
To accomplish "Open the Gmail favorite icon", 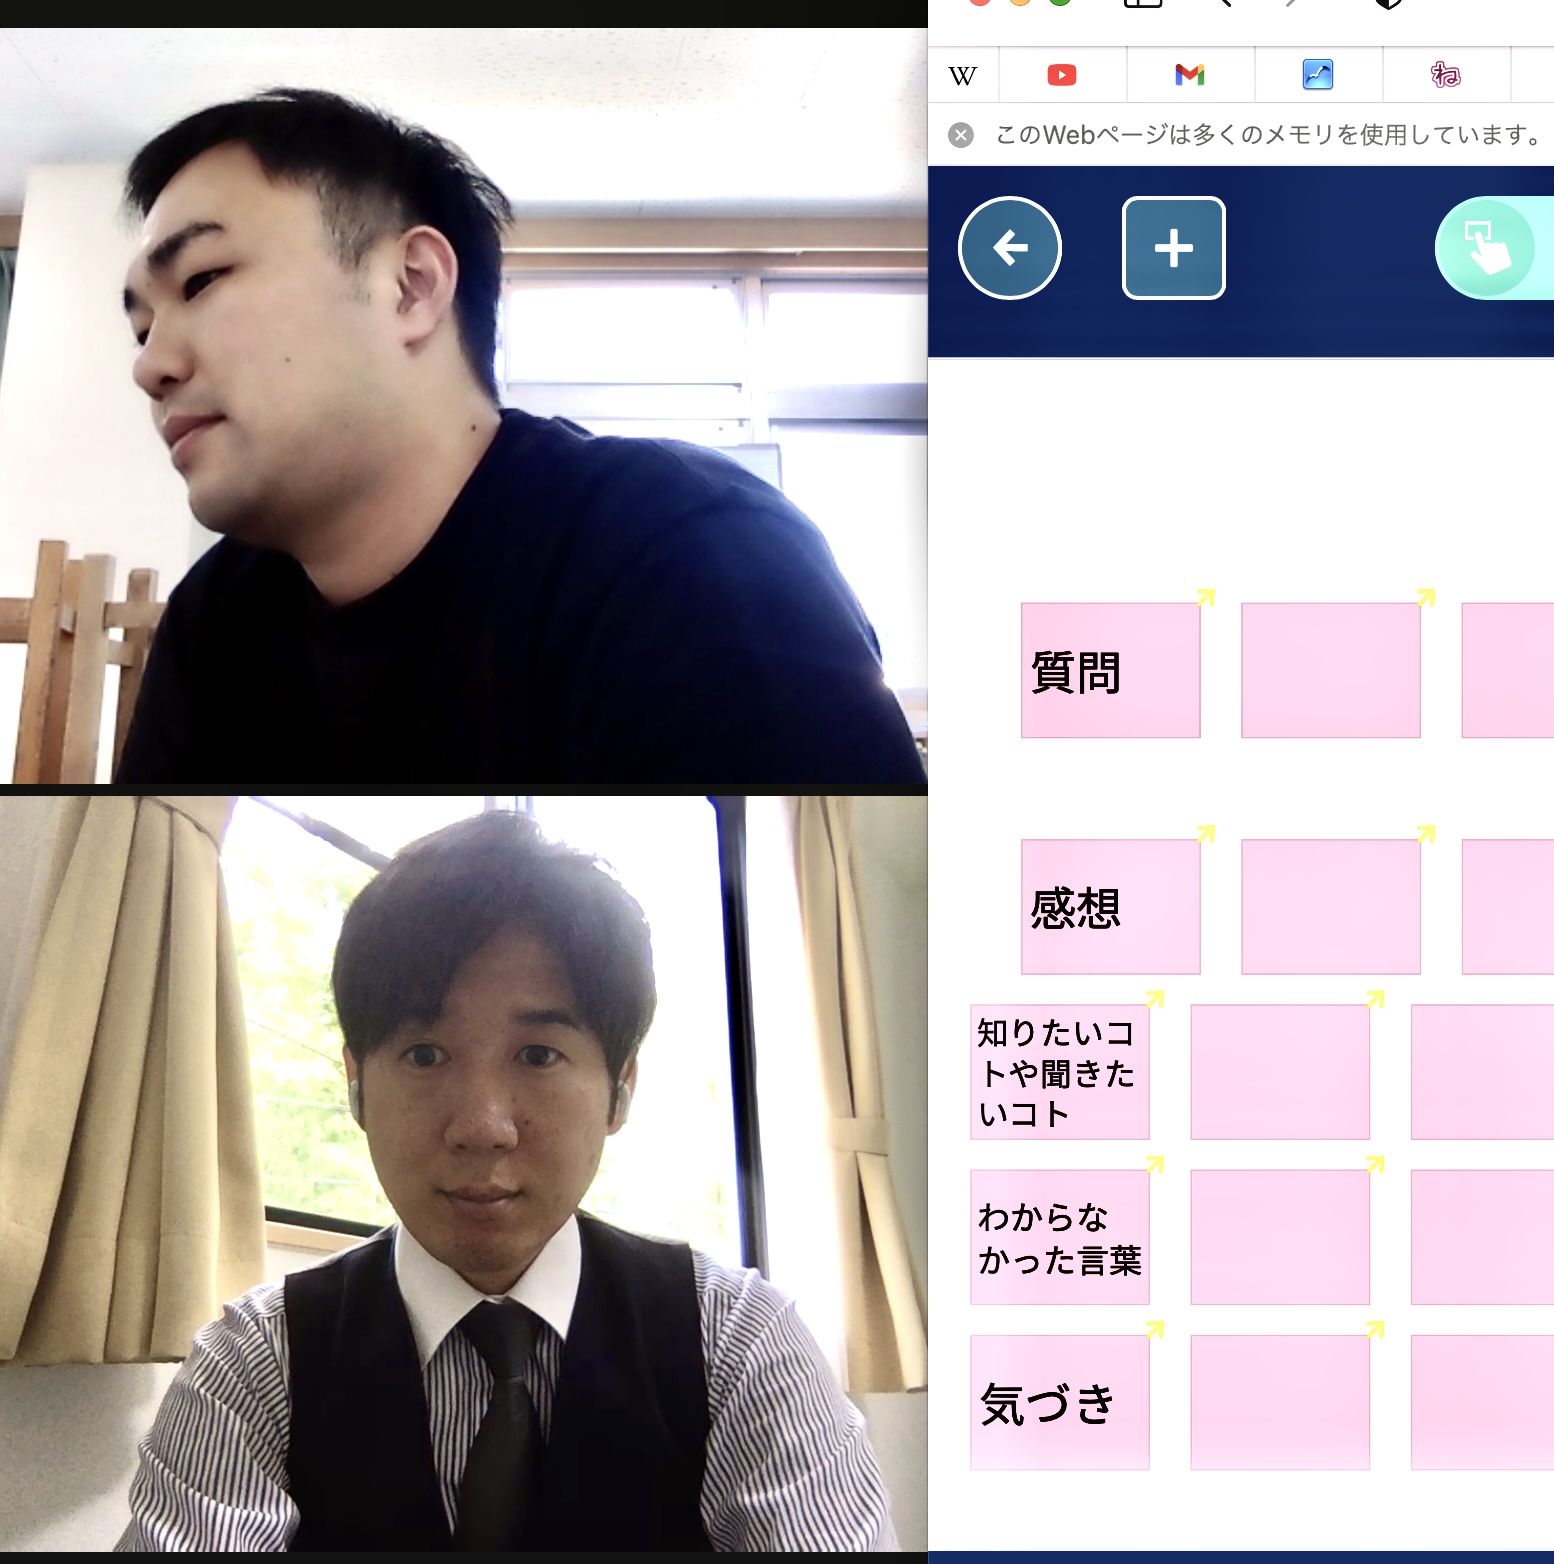I will (1190, 75).
